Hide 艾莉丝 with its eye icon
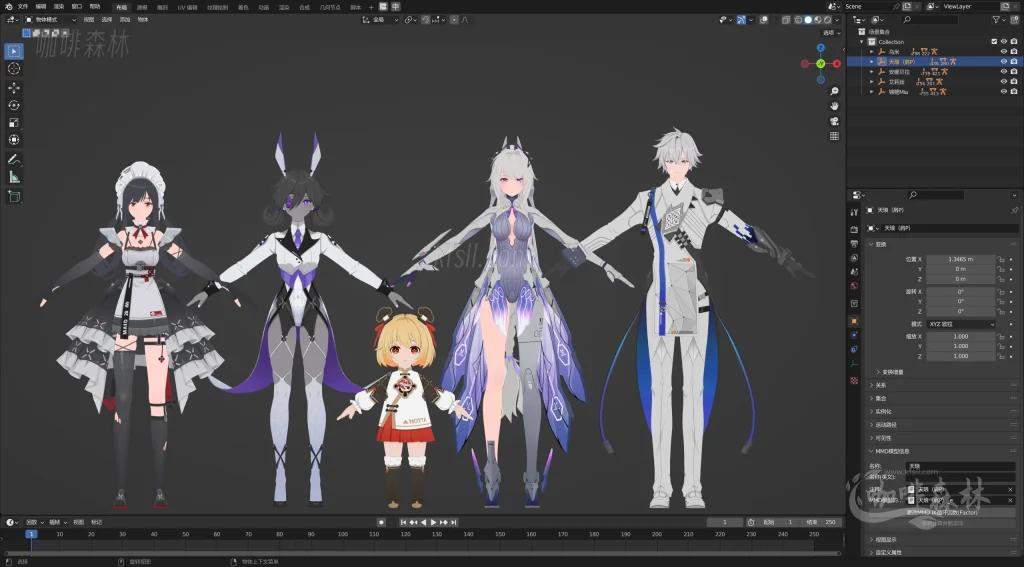The height and width of the screenshot is (567, 1024). click(1004, 82)
